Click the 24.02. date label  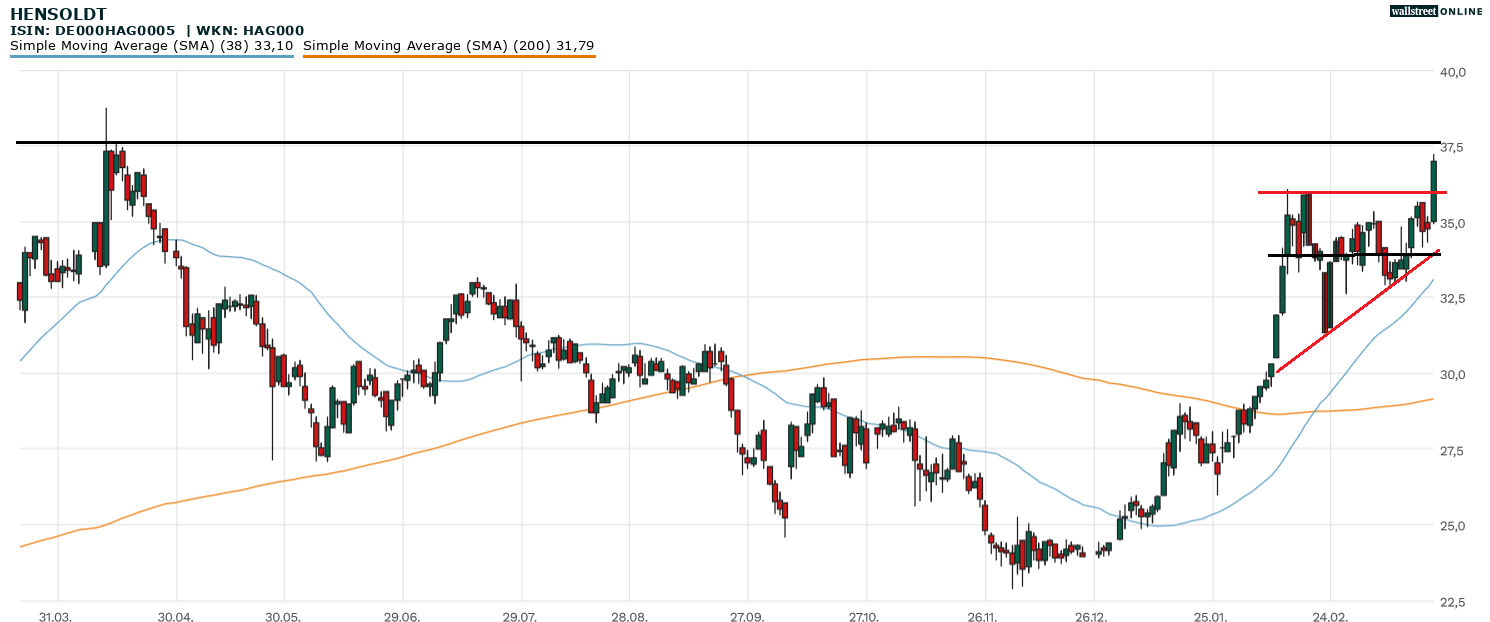(x=1329, y=617)
